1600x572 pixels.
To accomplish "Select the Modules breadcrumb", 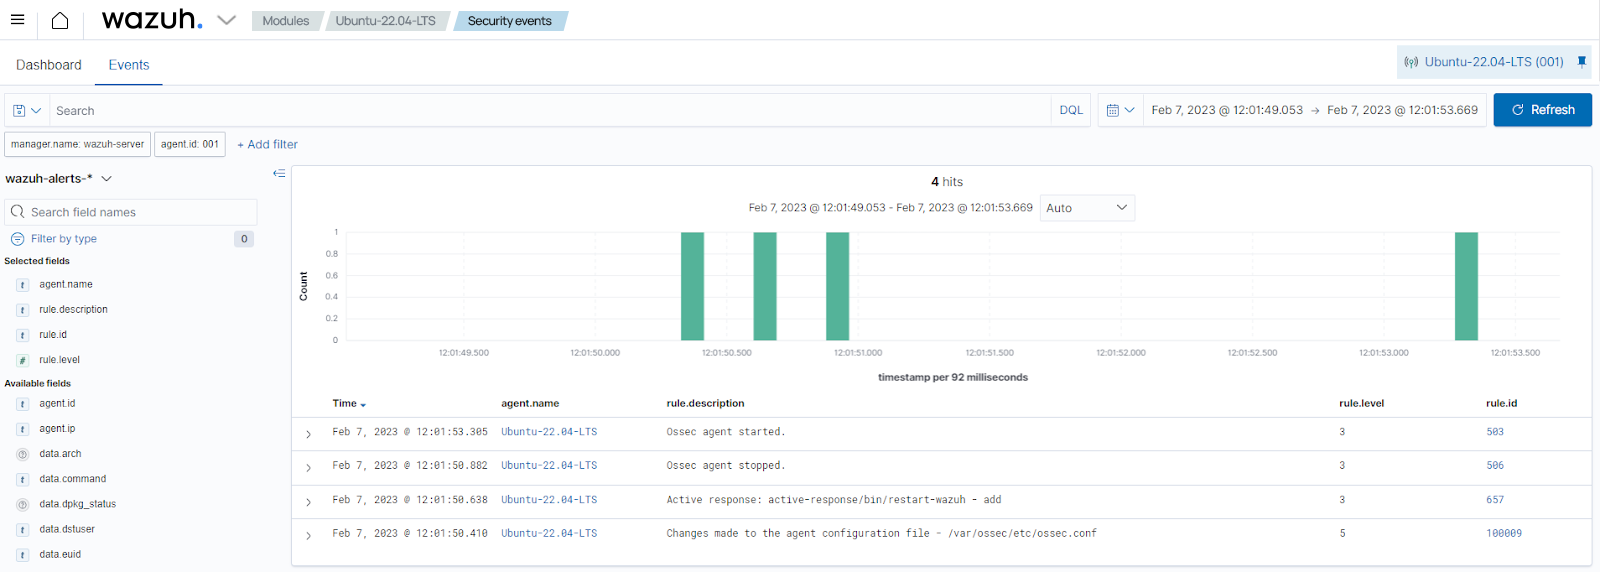I will [286, 21].
